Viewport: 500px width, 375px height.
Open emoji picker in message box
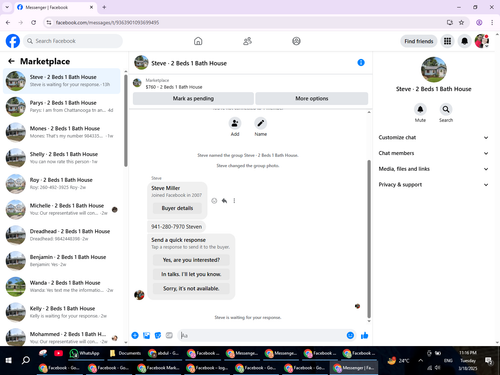pyautogui.click(x=350, y=335)
